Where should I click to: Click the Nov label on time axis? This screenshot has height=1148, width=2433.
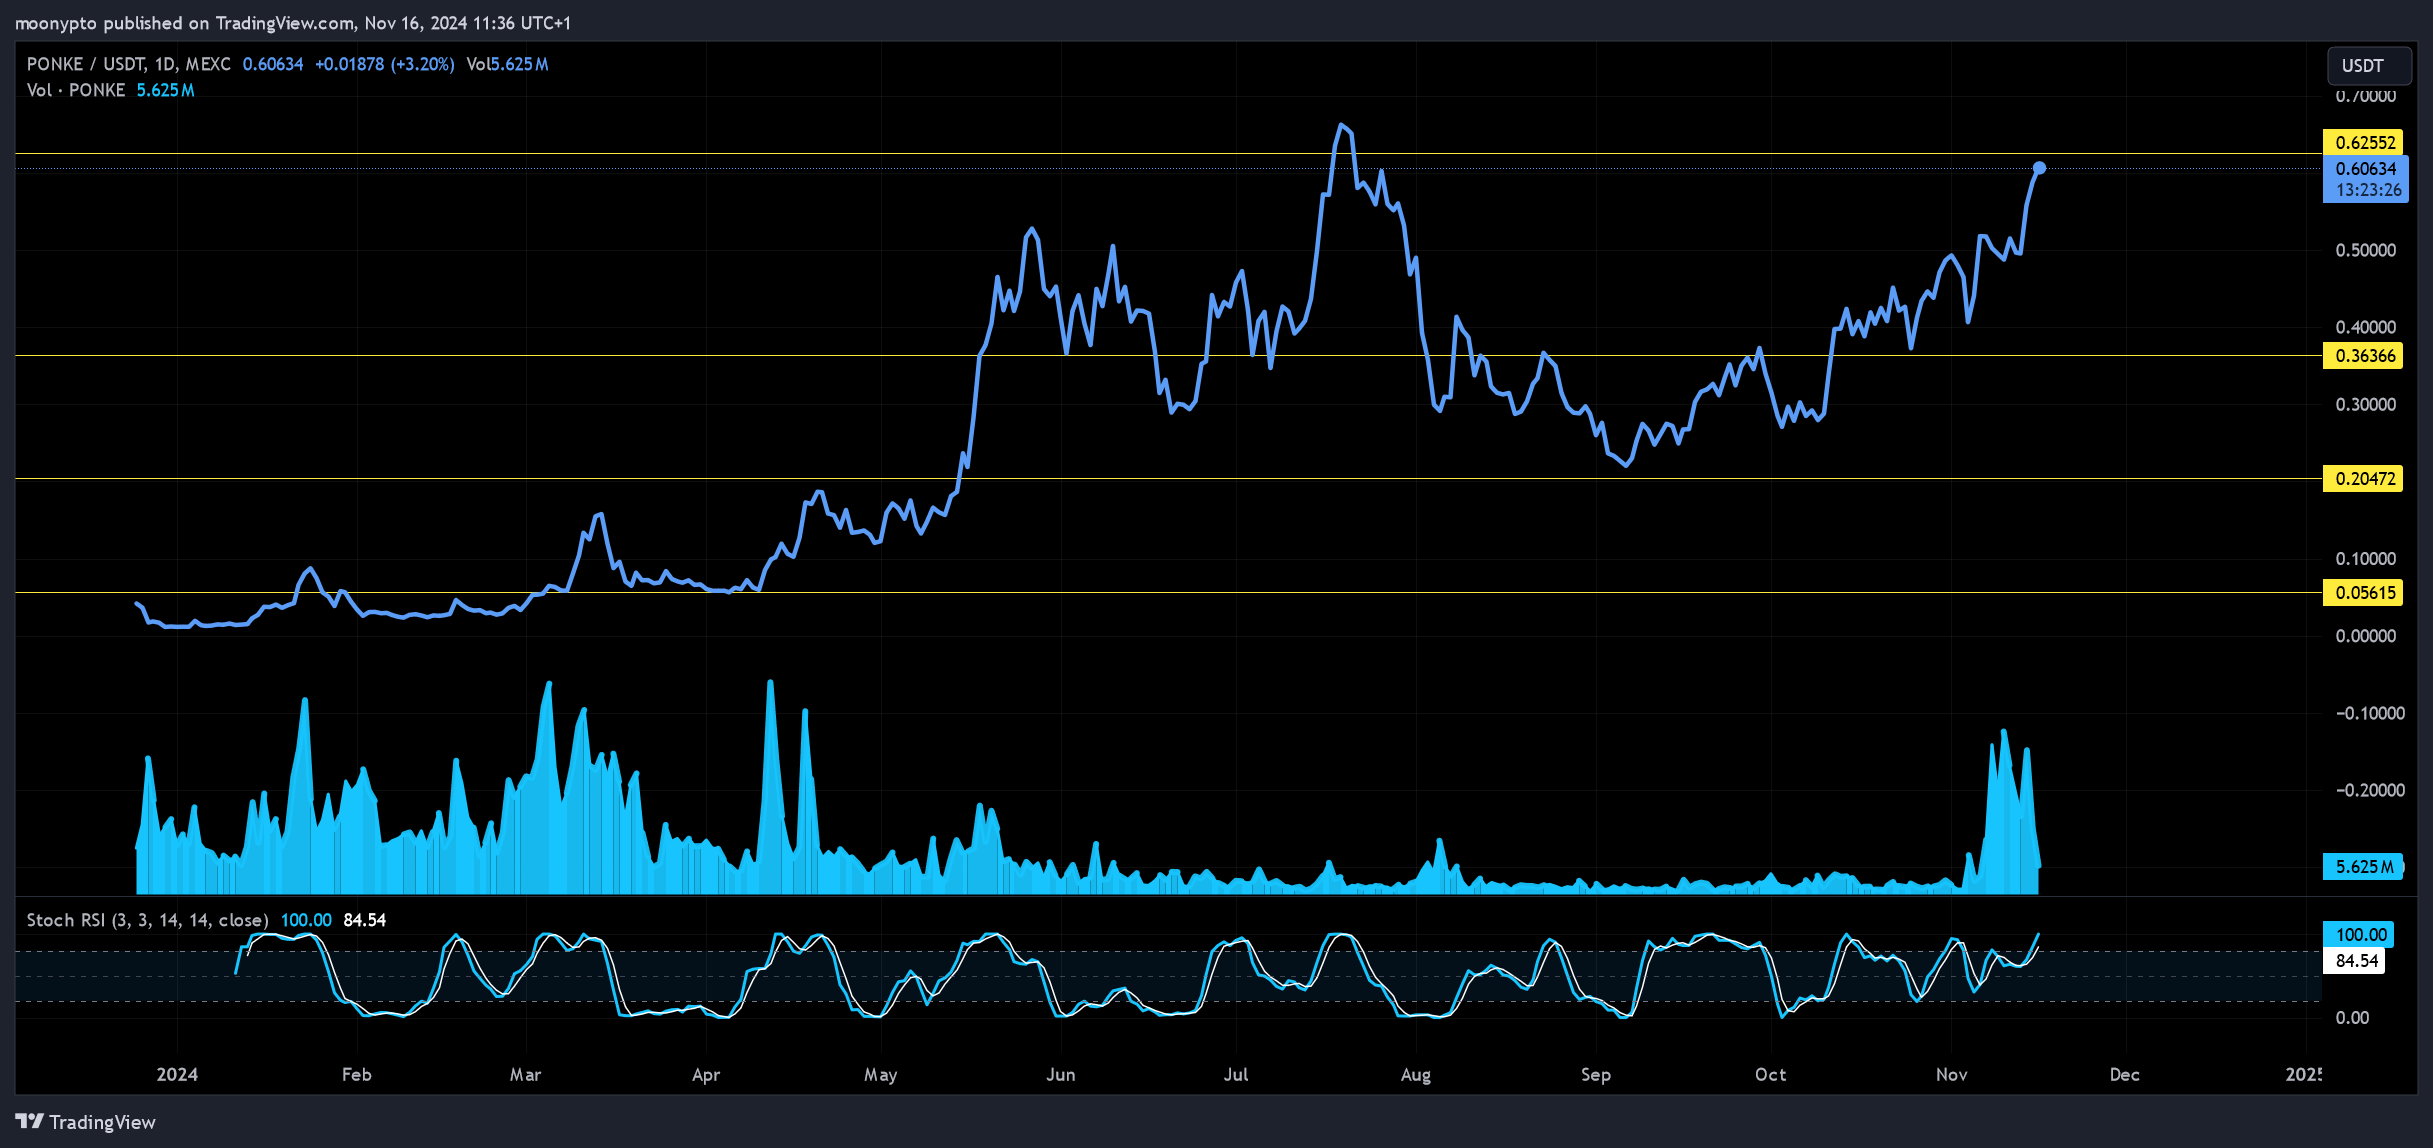tap(1951, 1075)
